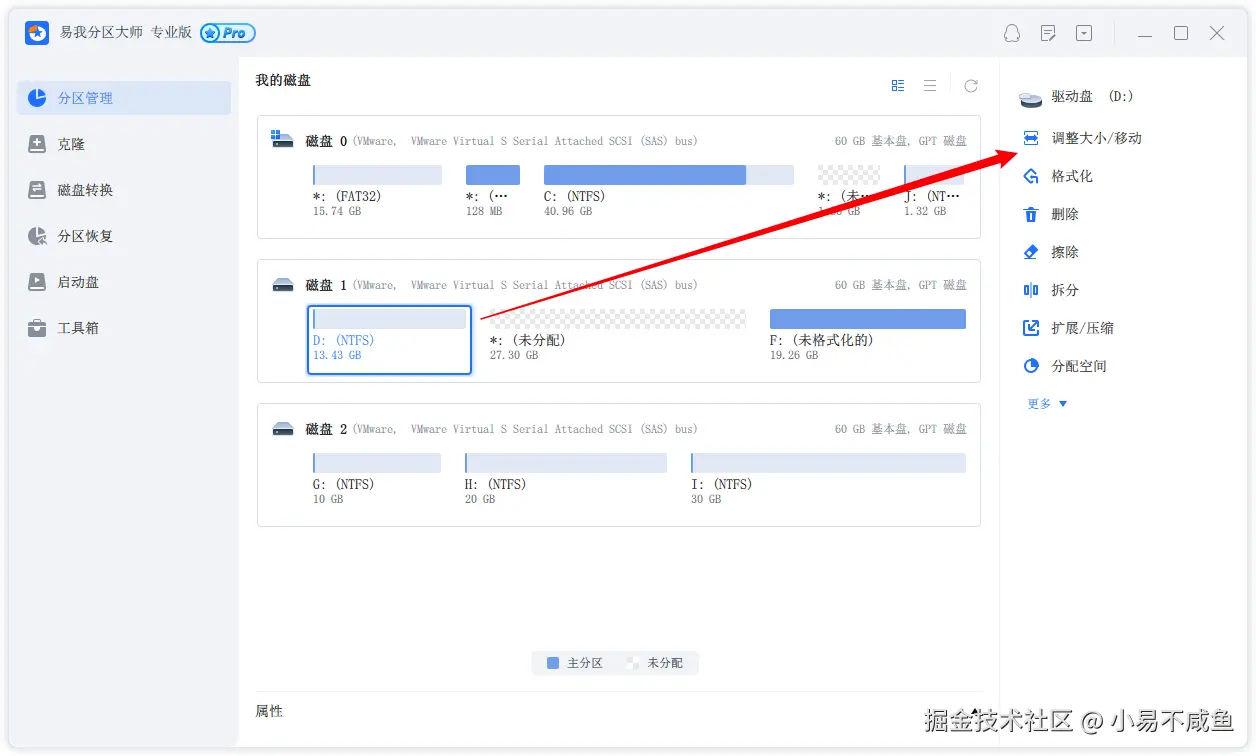Select 启动盘 bootable media in sidebar
The image size is (1256, 756).
[124, 282]
